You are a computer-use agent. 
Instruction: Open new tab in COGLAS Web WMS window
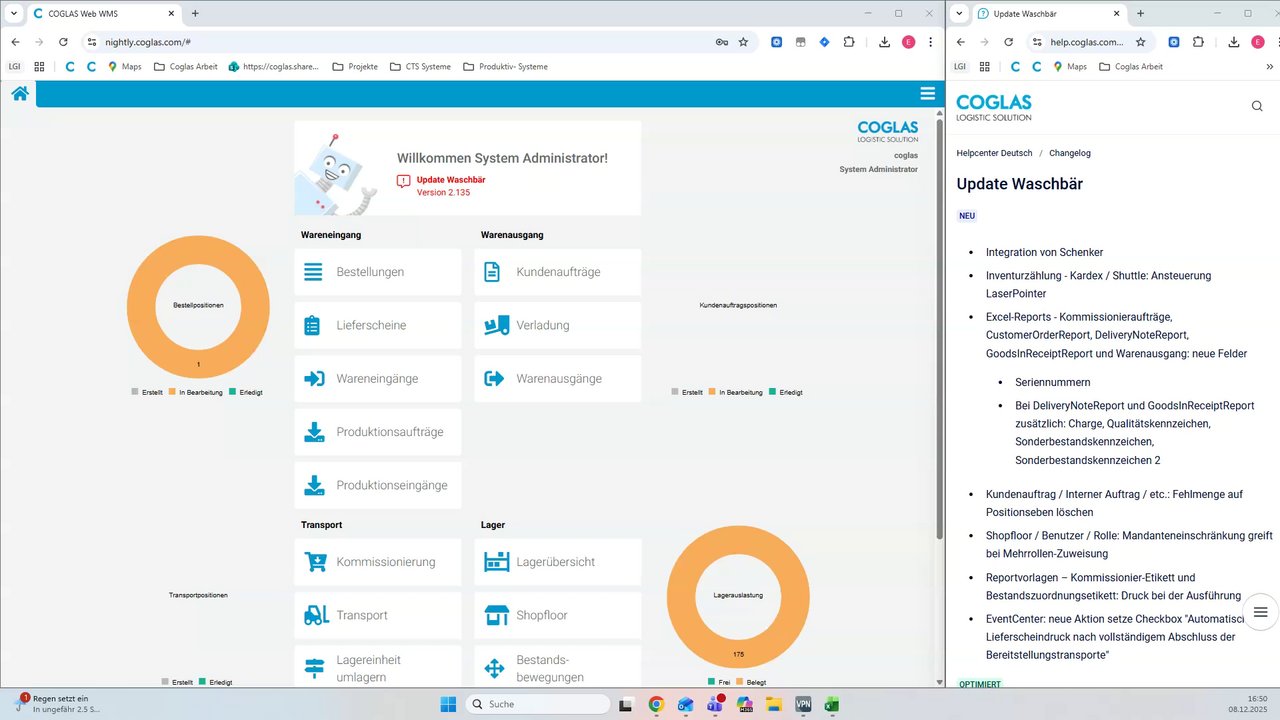point(195,14)
